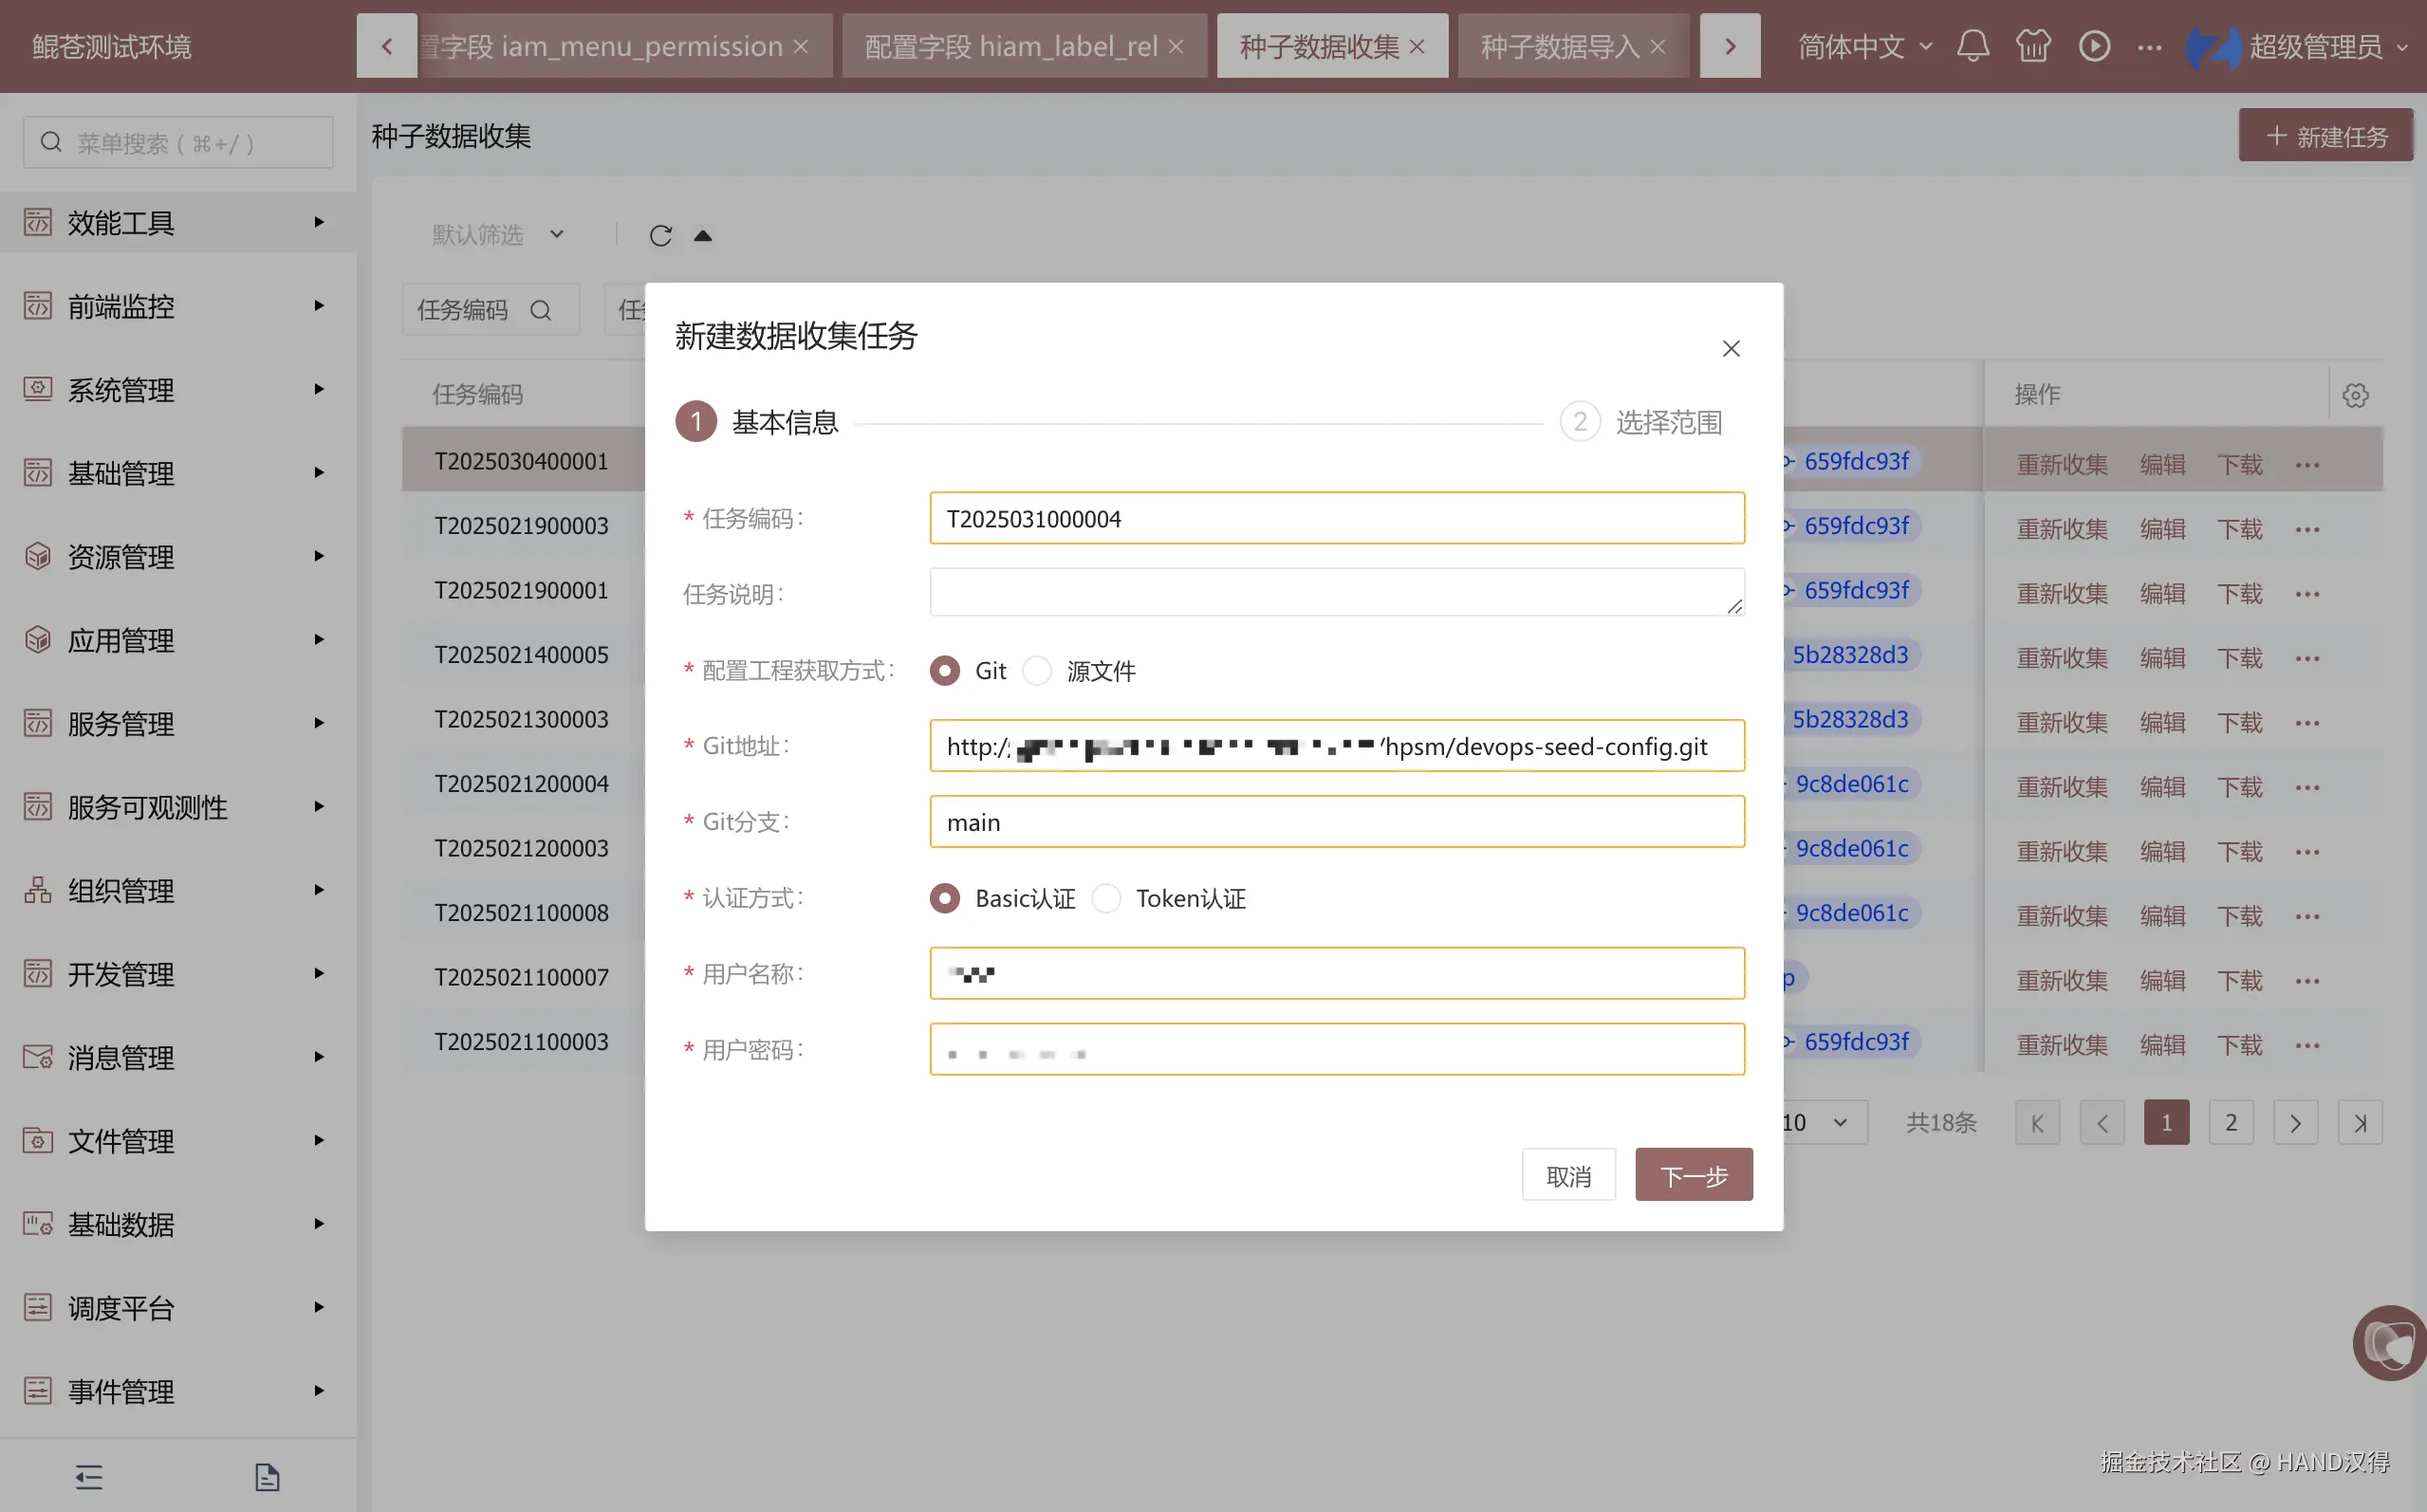The width and height of the screenshot is (2427, 1512).
Task: Click the 下一步 button
Action: click(1693, 1175)
